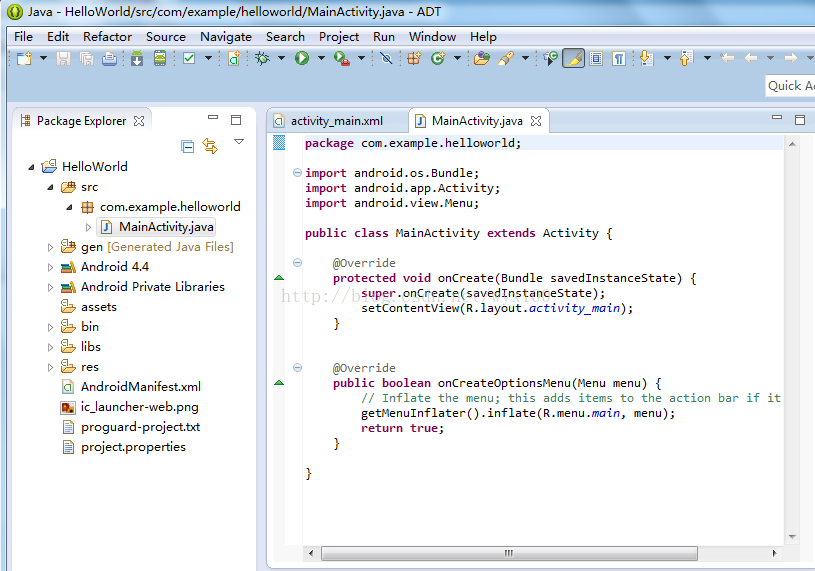Click the Quick Access search field
Viewport: 815px width, 571px height.
790,86
